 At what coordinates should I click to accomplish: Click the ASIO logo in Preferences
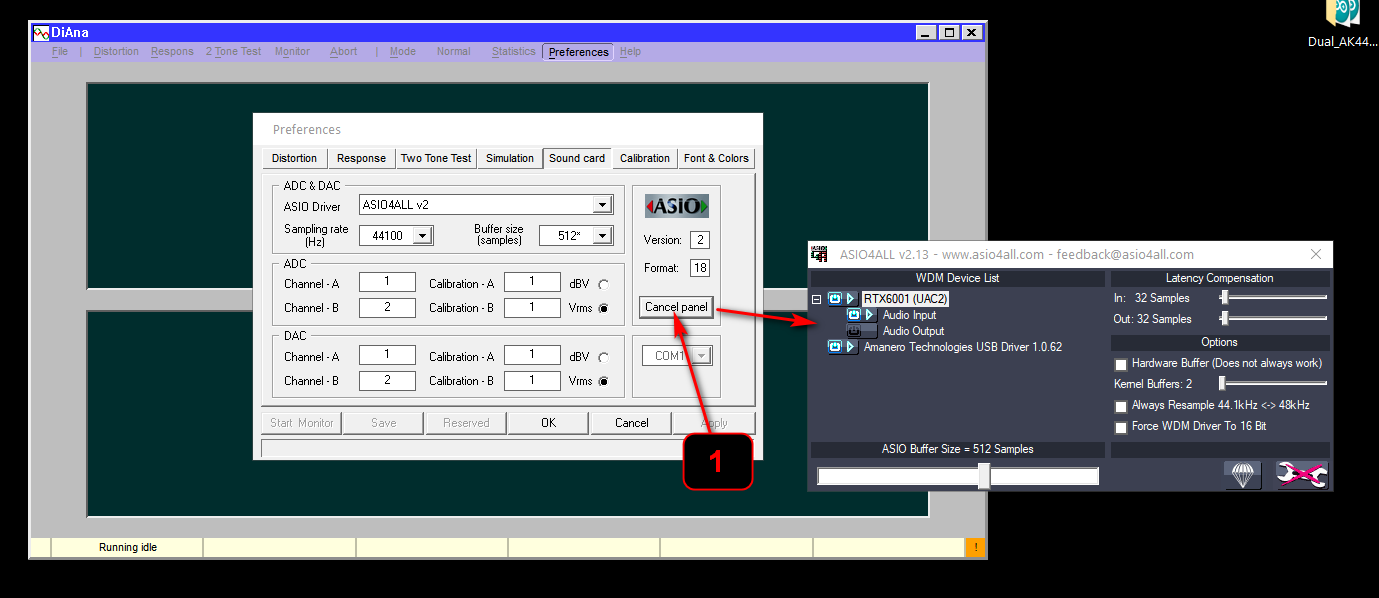677,206
